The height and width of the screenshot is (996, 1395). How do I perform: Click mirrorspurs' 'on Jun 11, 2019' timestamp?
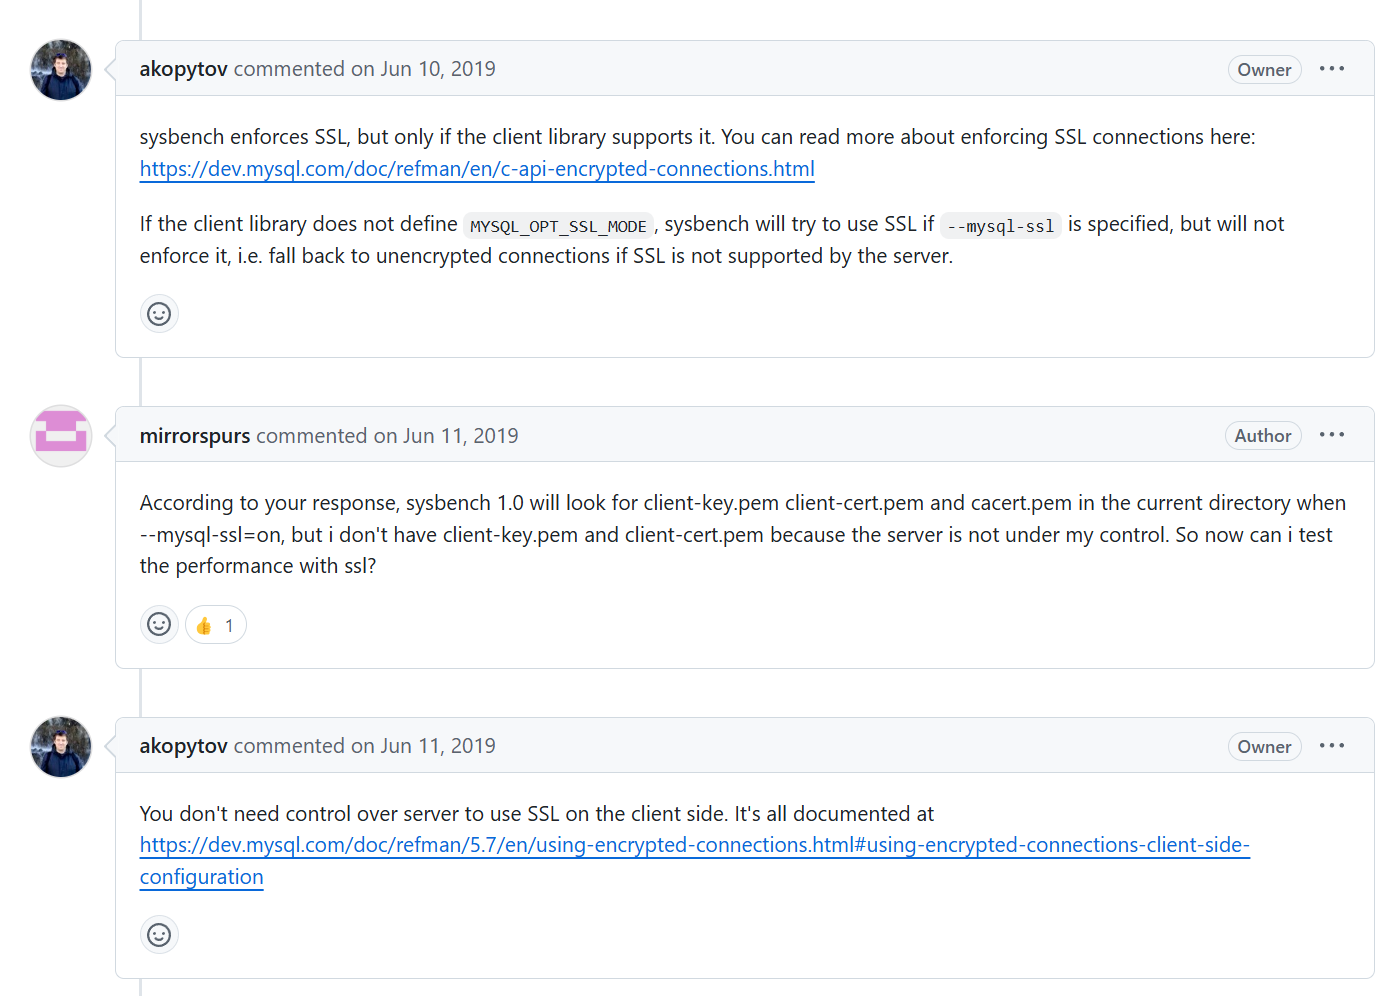pyautogui.click(x=446, y=436)
